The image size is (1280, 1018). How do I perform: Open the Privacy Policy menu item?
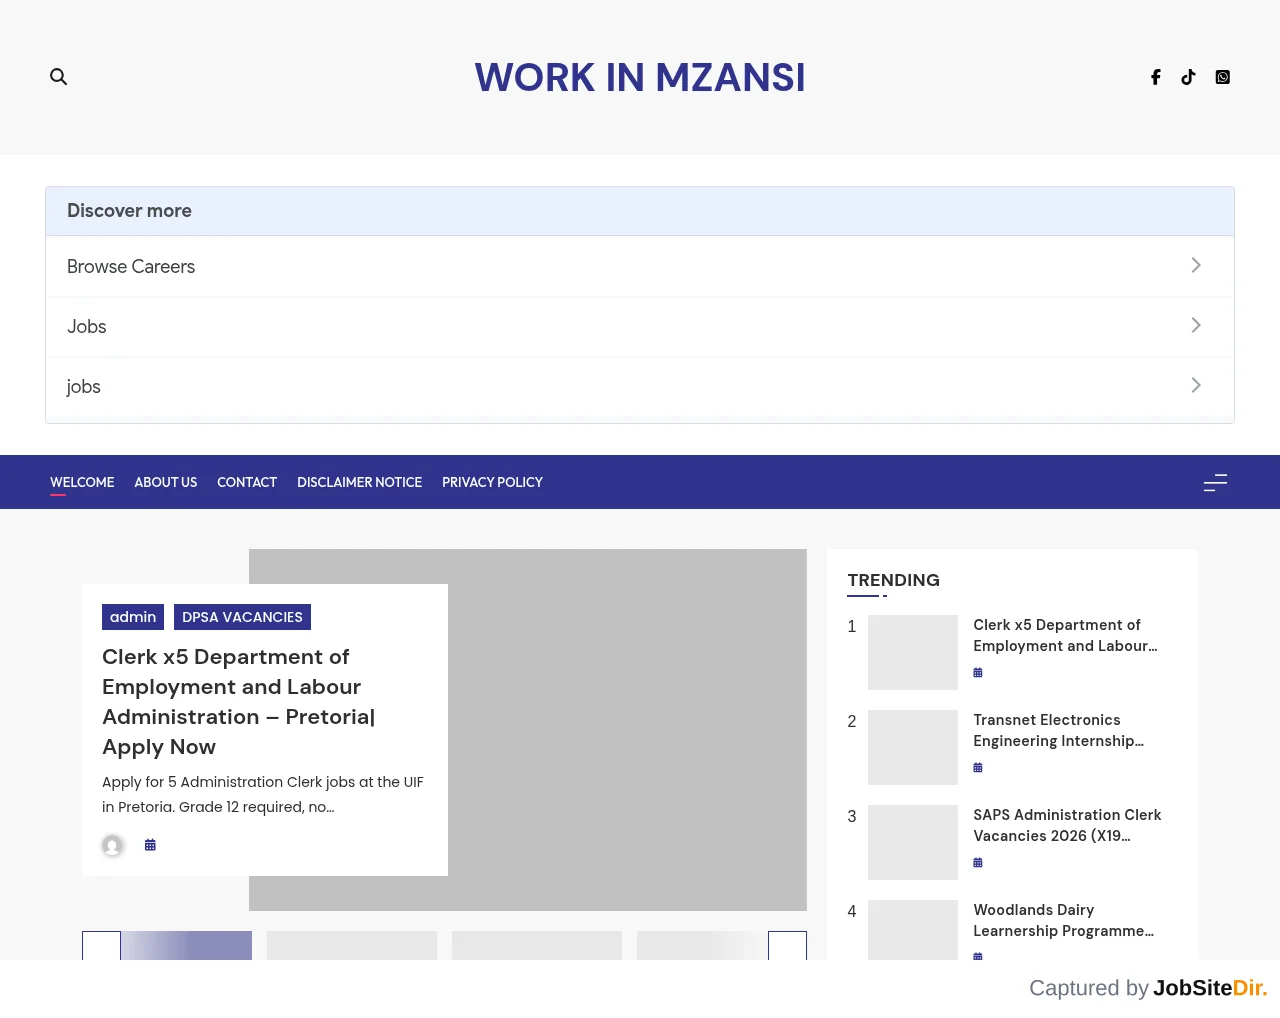(x=492, y=482)
